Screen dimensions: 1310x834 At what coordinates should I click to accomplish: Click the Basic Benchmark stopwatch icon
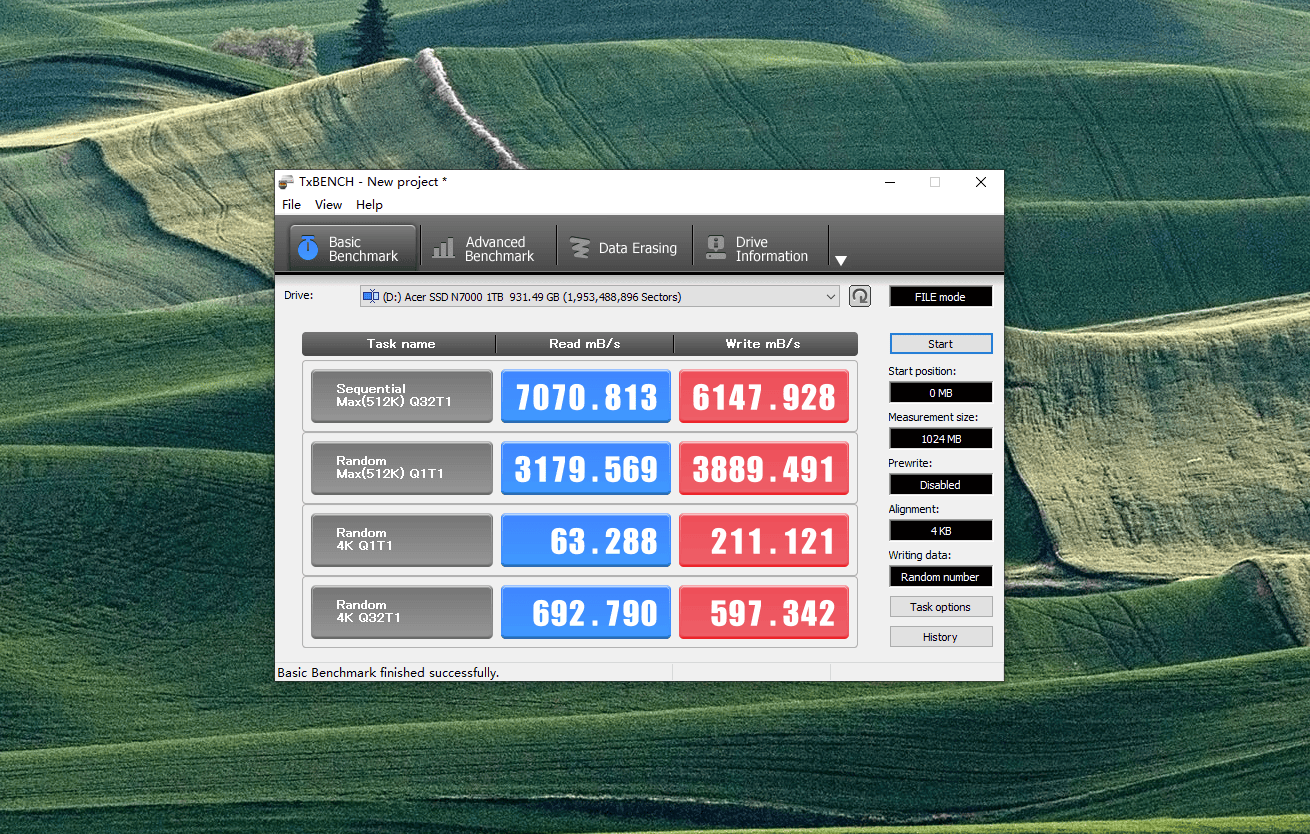(x=308, y=248)
